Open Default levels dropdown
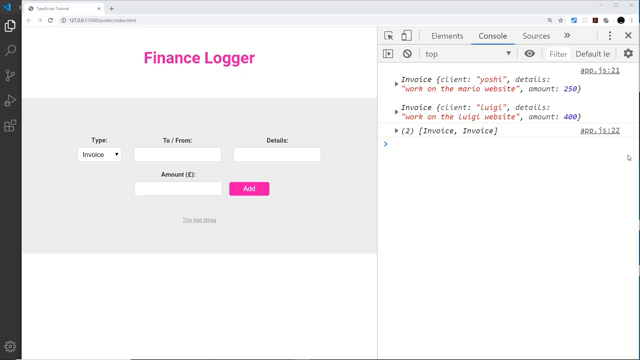Image resolution: width=640 pixels, height=360 pixels. click(x=593, y=54)
